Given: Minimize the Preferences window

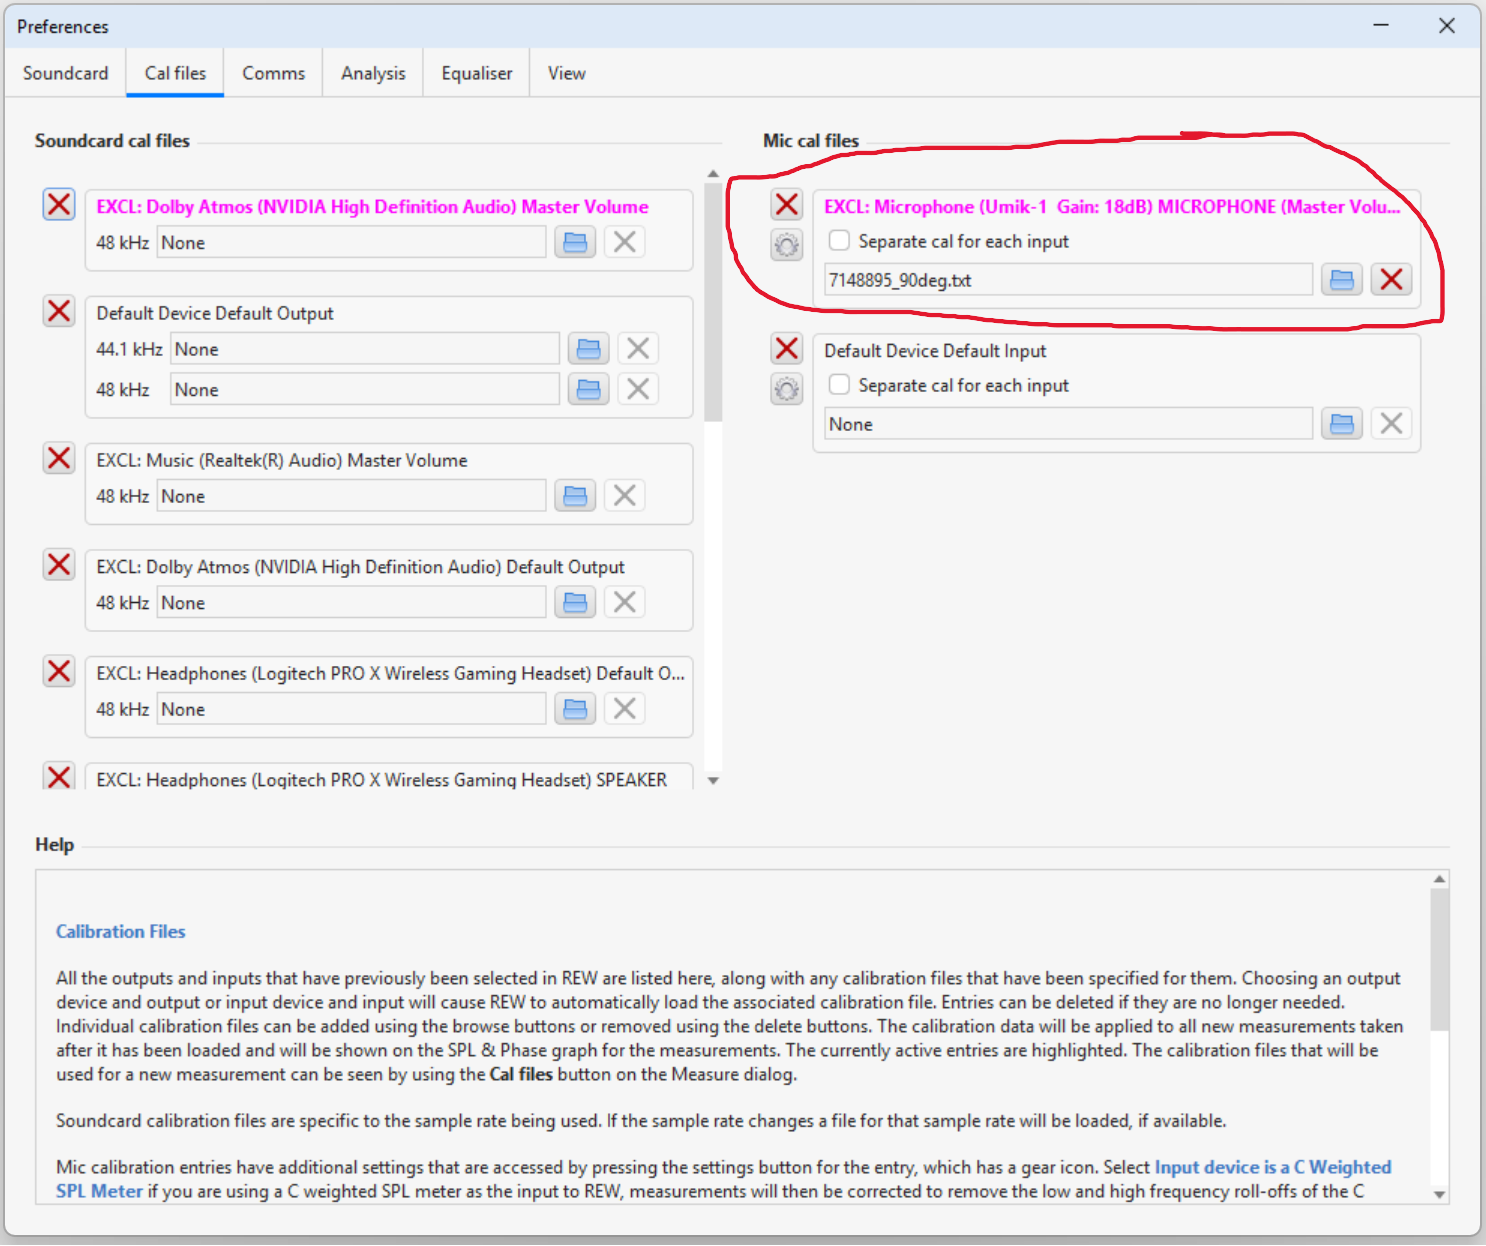Looking at the screenshot, I should (x=1381, y=26).
